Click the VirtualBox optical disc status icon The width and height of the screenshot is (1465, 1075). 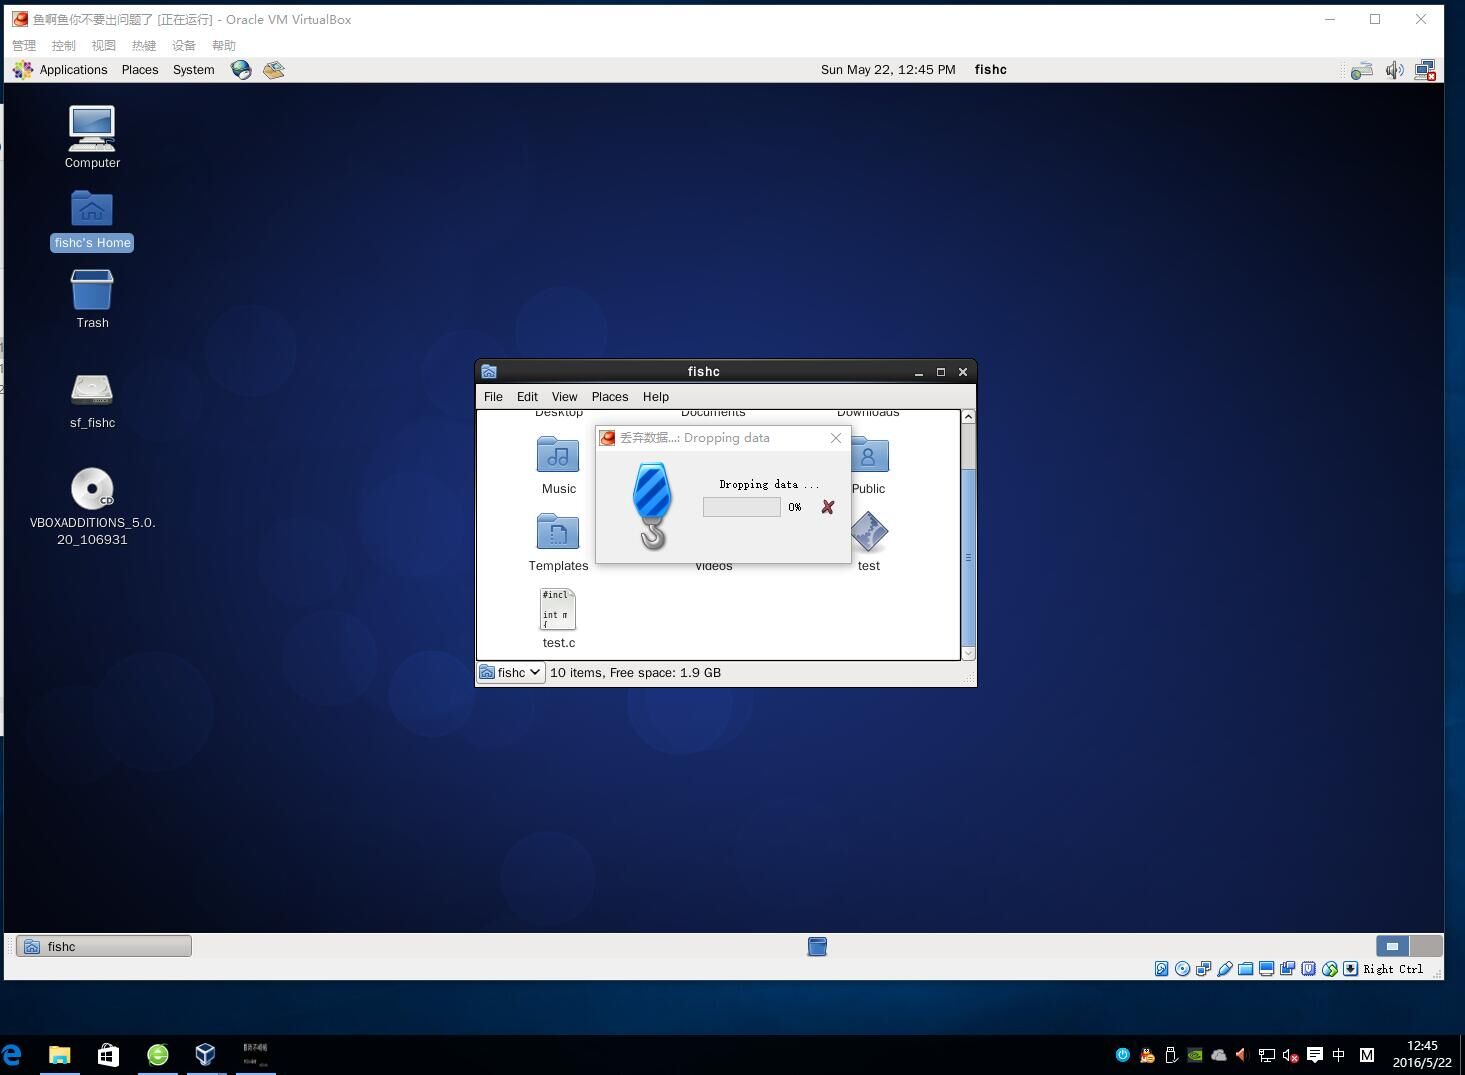point(1182,969)
